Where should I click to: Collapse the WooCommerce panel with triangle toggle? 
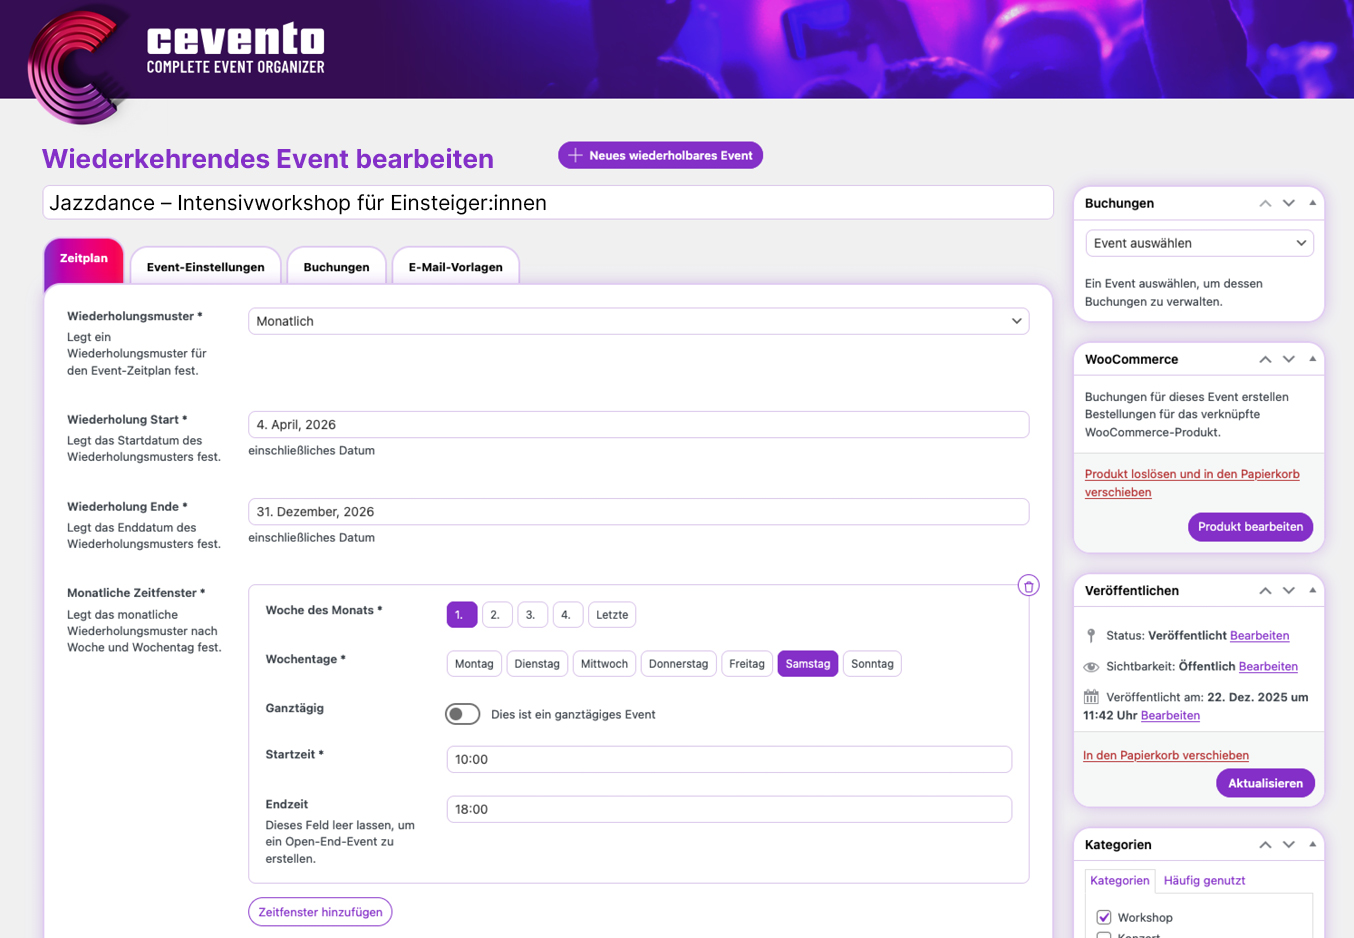click(x=1313, y=359)
